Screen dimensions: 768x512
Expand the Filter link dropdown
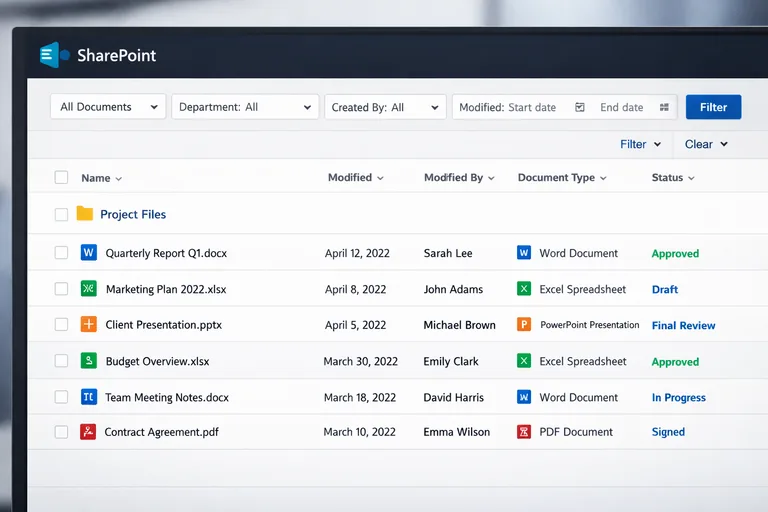(x=640, y=144)
